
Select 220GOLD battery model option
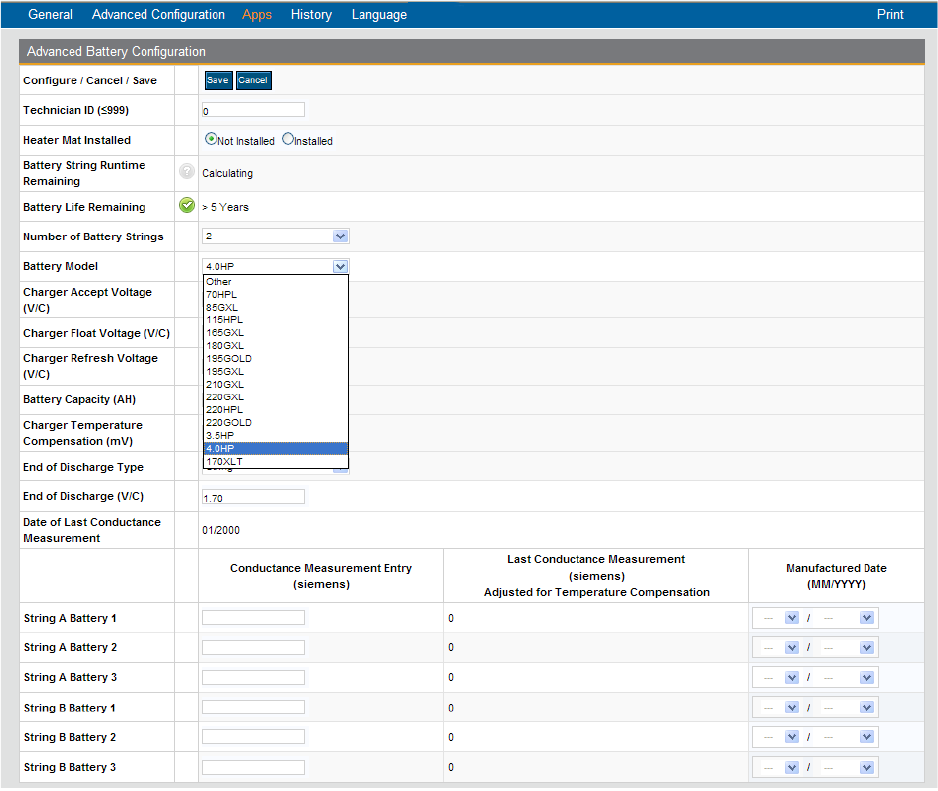276,422
